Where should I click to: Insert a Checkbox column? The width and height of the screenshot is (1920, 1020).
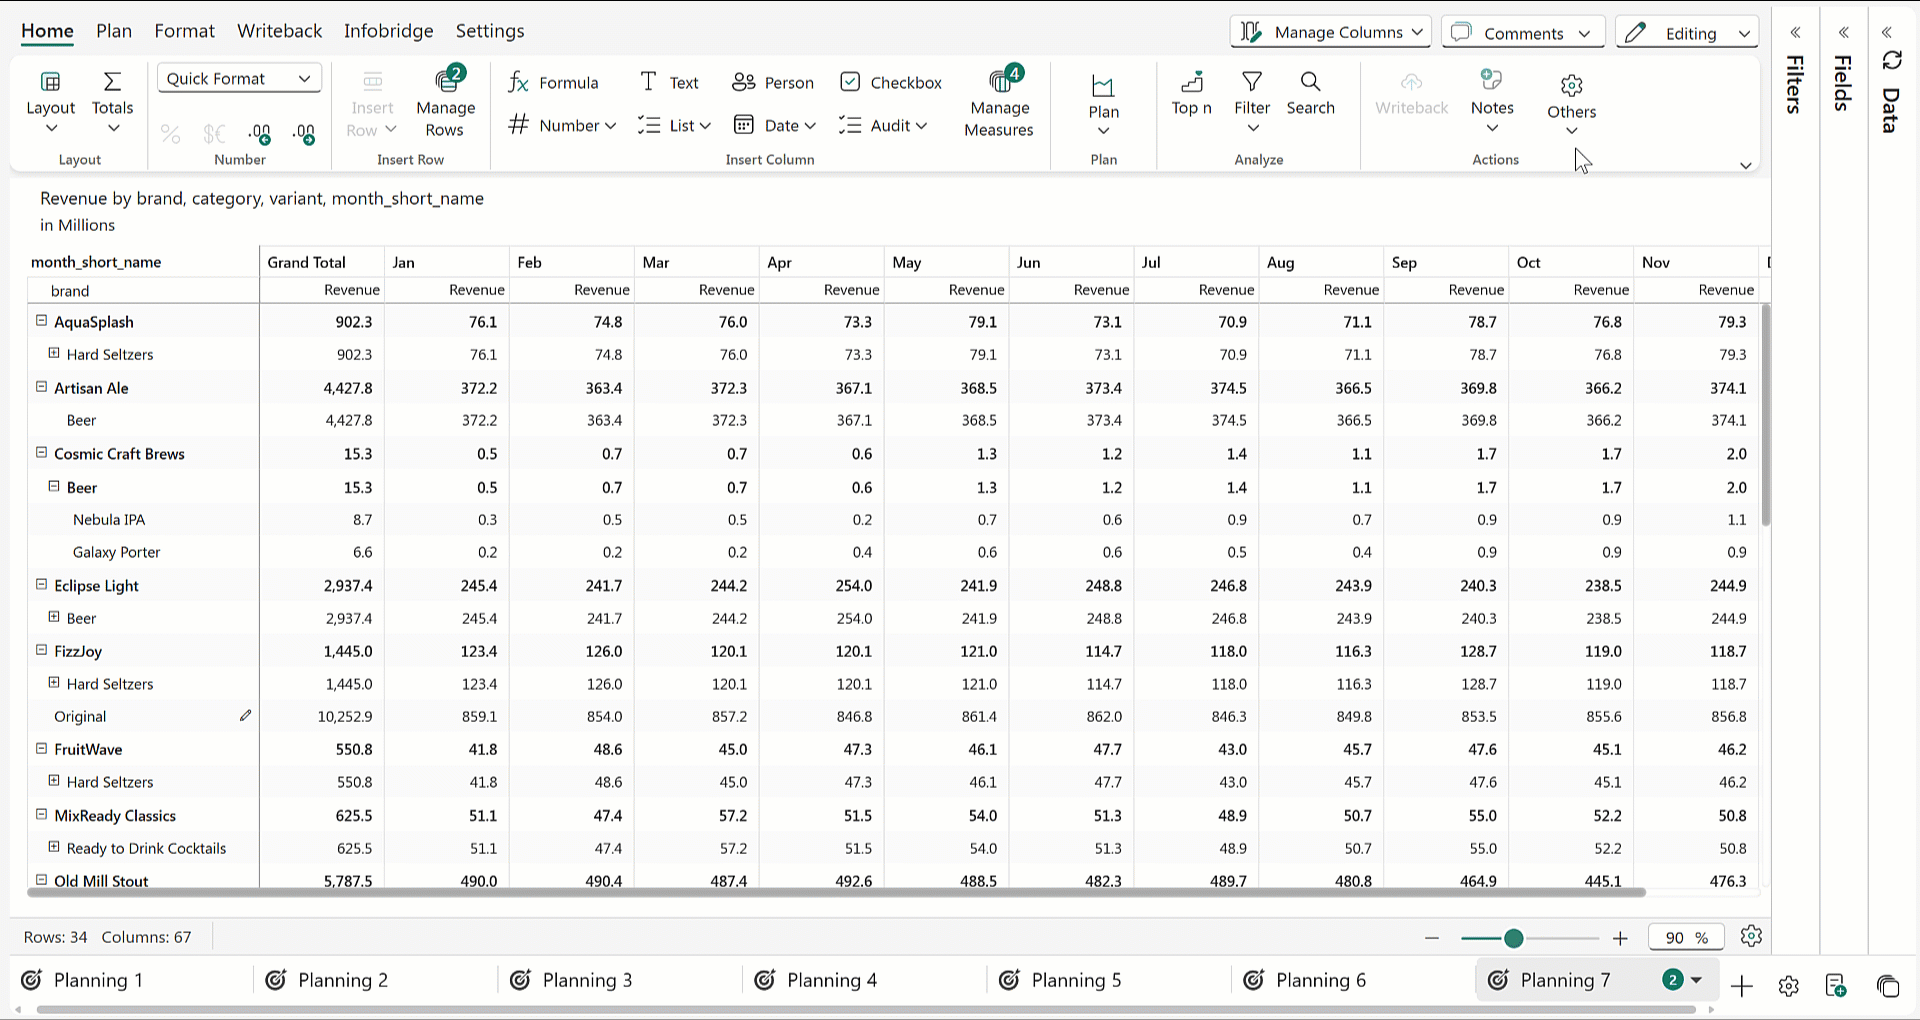(x=891, y=83)
